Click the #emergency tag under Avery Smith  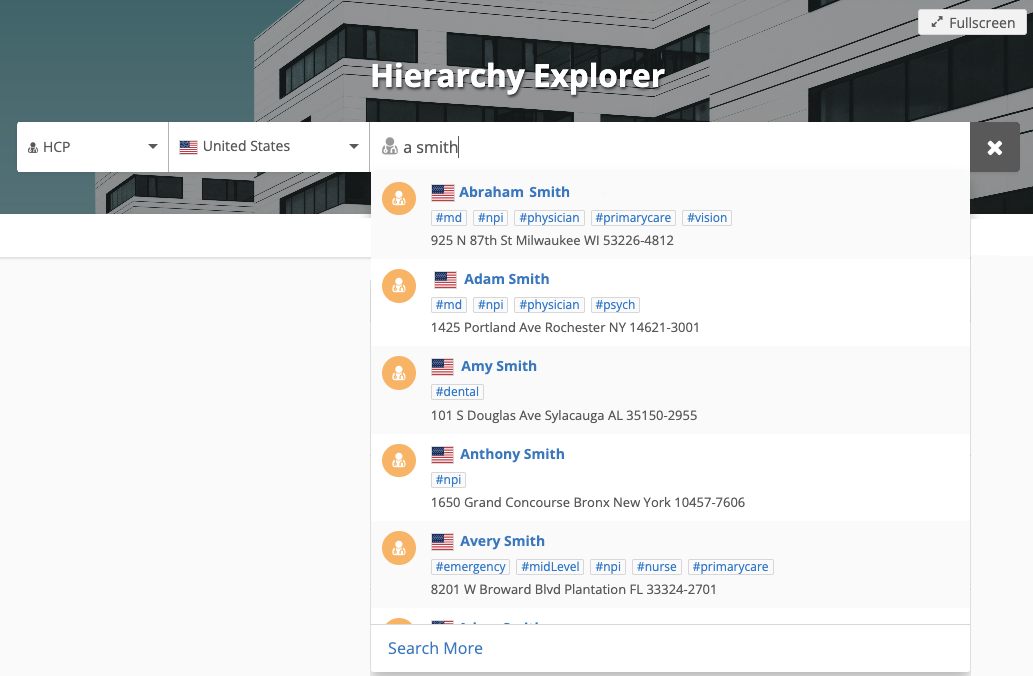(x=471, y=567)
